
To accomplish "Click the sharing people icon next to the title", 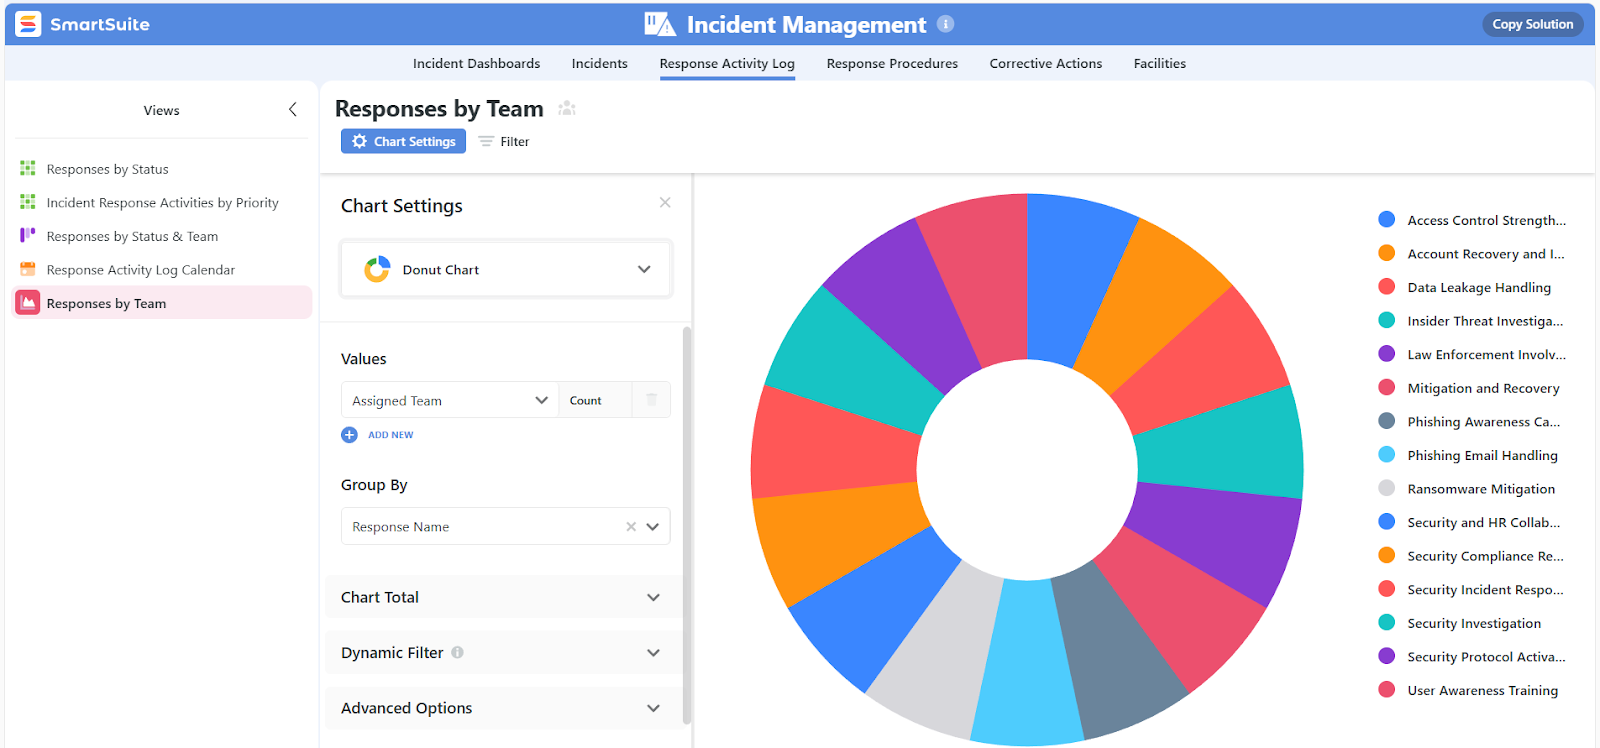I will coord(567,109).
